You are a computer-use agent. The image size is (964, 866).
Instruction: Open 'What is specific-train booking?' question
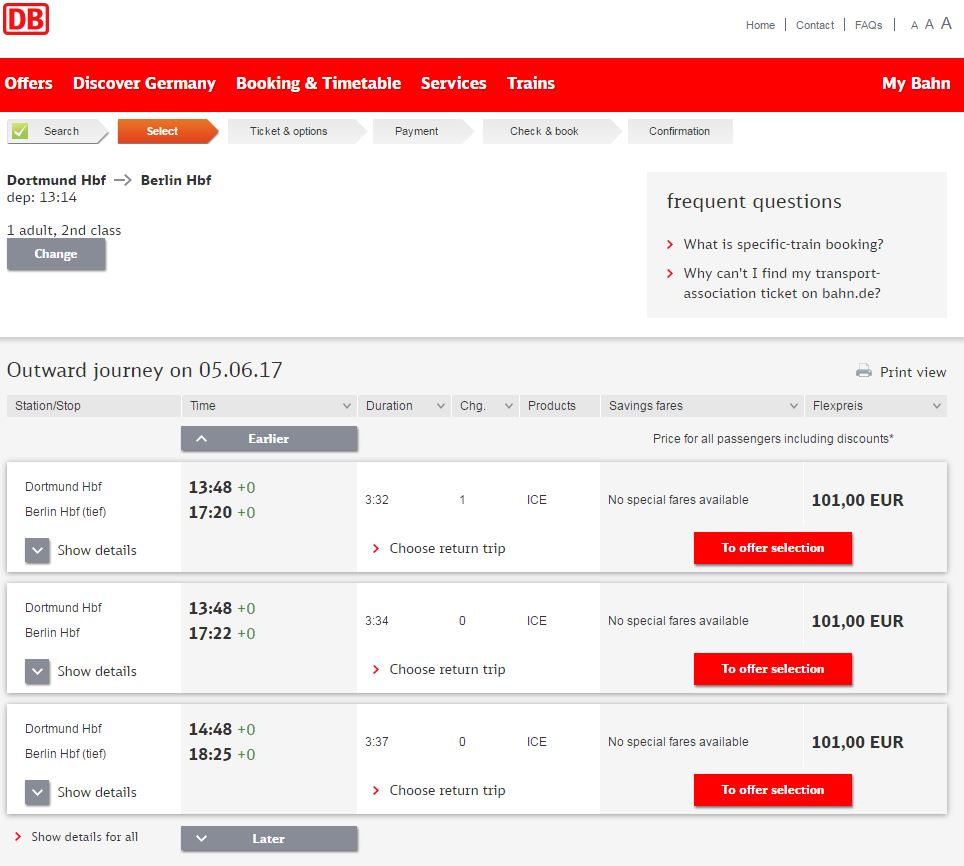(x=783, y=244)
